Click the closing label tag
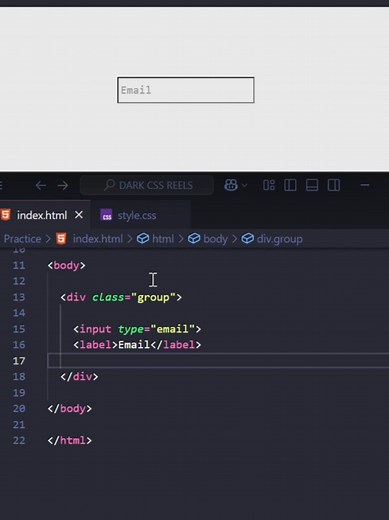 pyautogui.click(x=176, y=345)
